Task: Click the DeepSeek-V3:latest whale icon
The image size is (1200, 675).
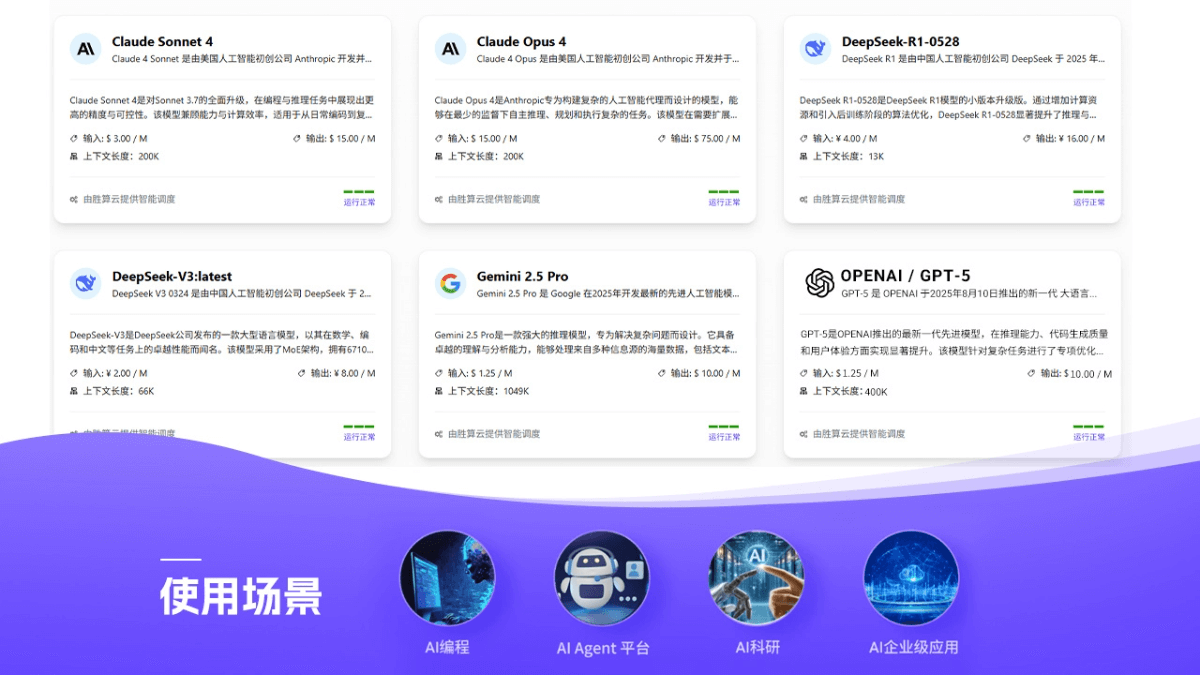Action: [x=85, y=283]
